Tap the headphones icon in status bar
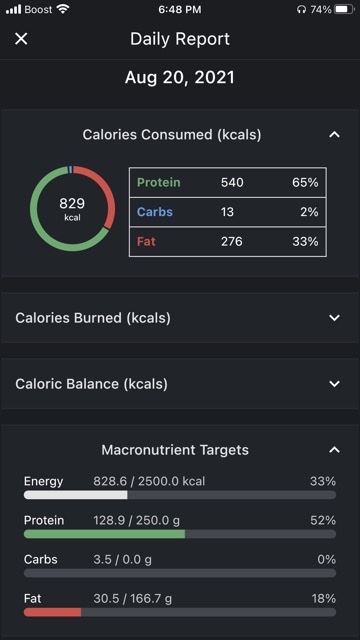Image resolution: width=360 pixels, height=640 pixels. (301, 9)
